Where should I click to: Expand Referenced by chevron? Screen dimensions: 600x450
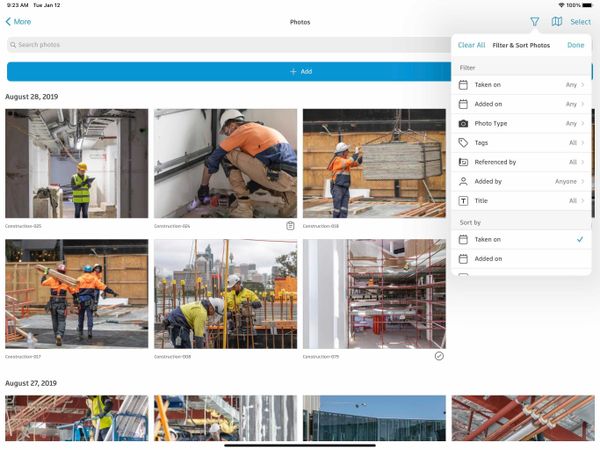coord(583,162)
